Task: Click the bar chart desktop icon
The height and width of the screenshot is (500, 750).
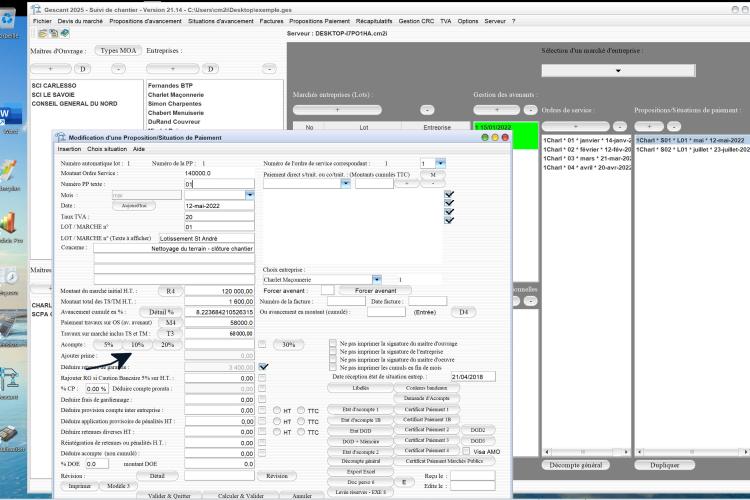Action: 8,223
